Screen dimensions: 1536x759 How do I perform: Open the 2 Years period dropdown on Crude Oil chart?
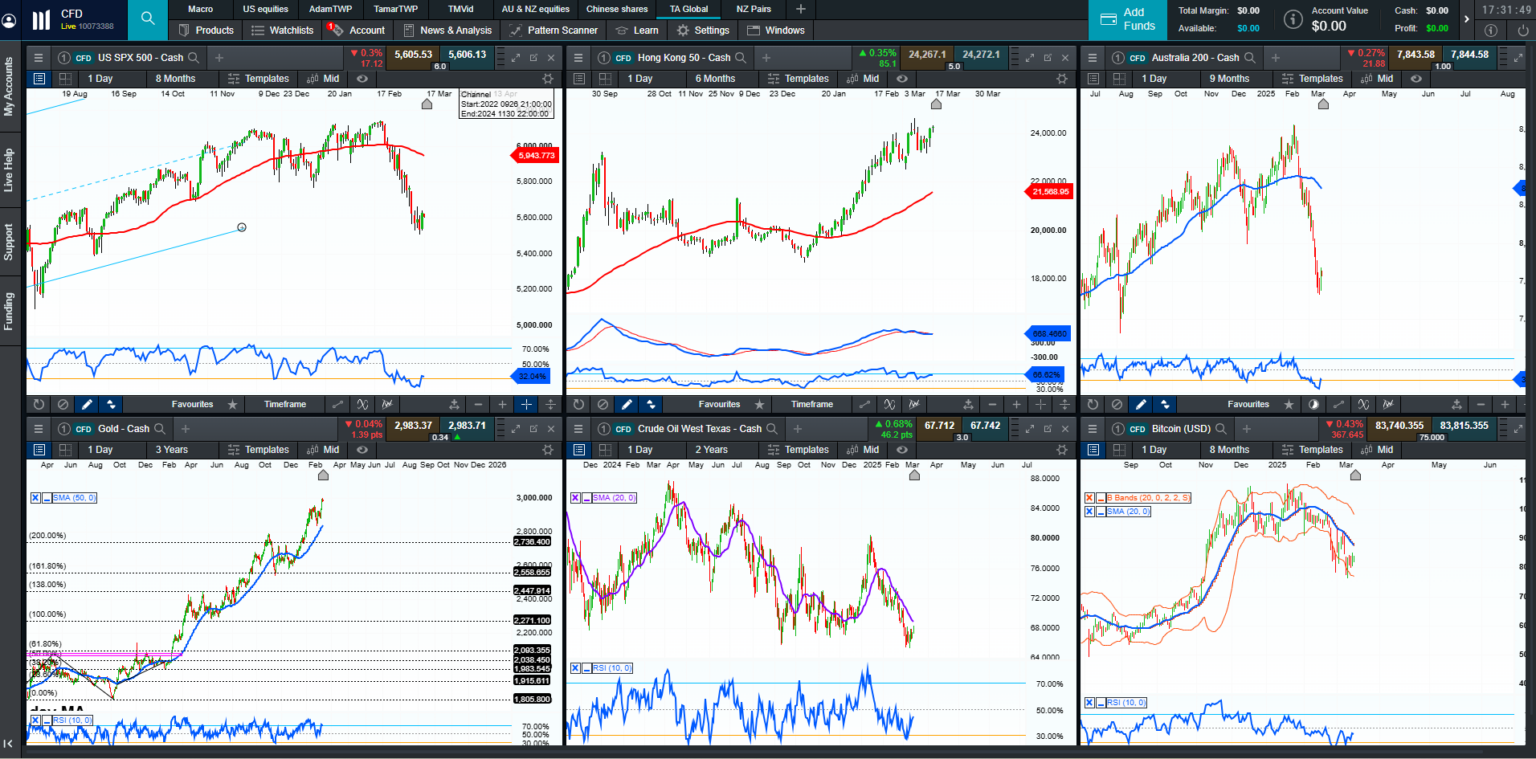[711, 449]
